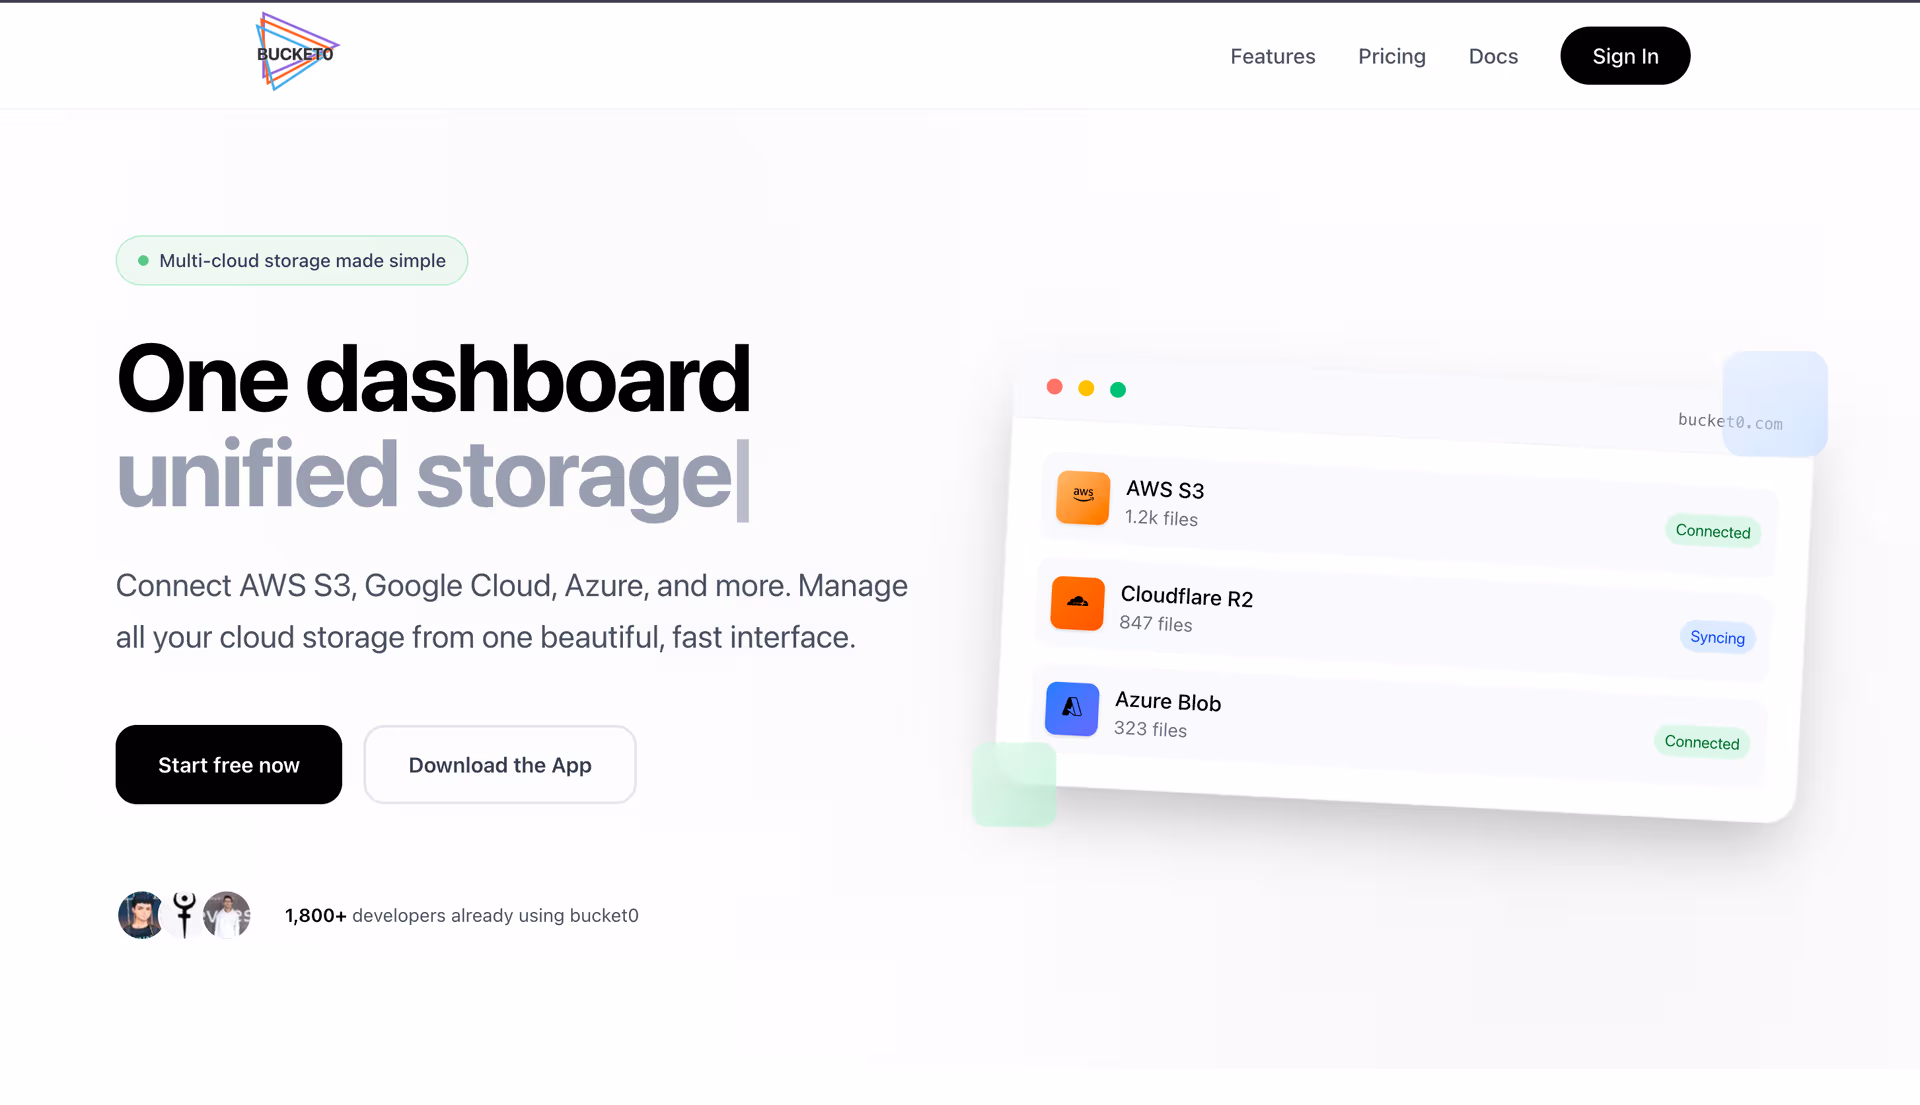This screenshot has width=1920, height=1105.
Task: Click the third user avatar photo
Action: click(228, 915)
